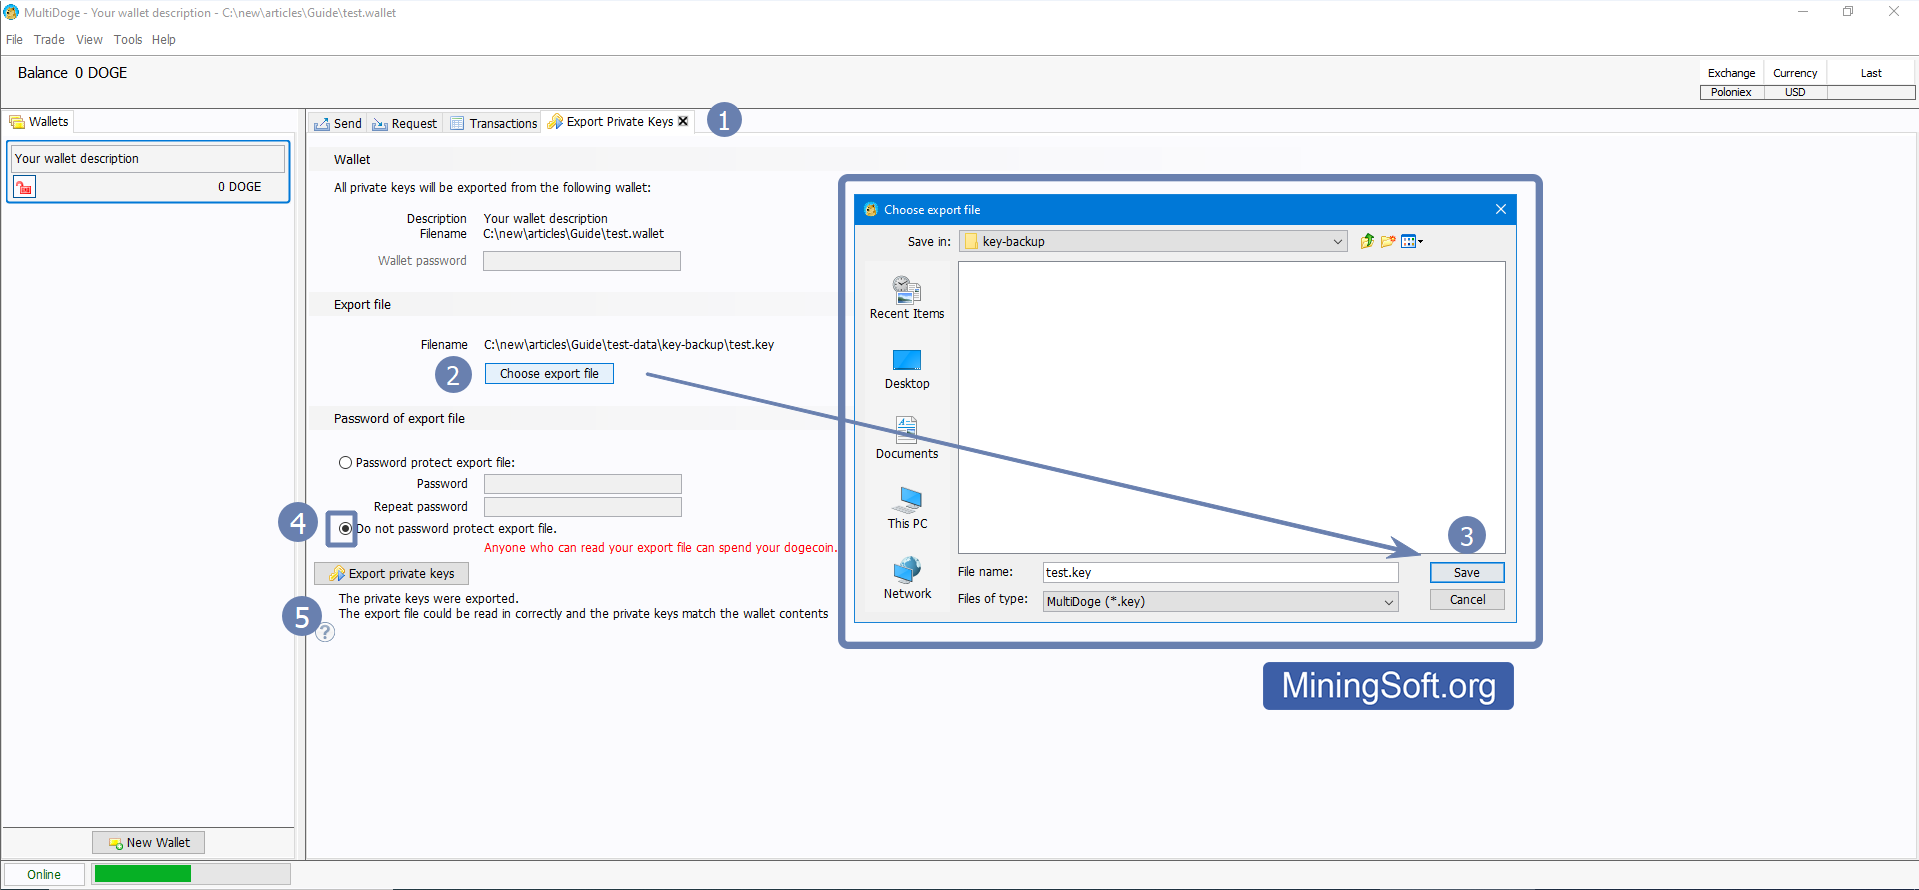Viewport: 1919px width, 890px height.
Task: Click the Recent Items icon in dialog
Action: [x=907, y=297]
